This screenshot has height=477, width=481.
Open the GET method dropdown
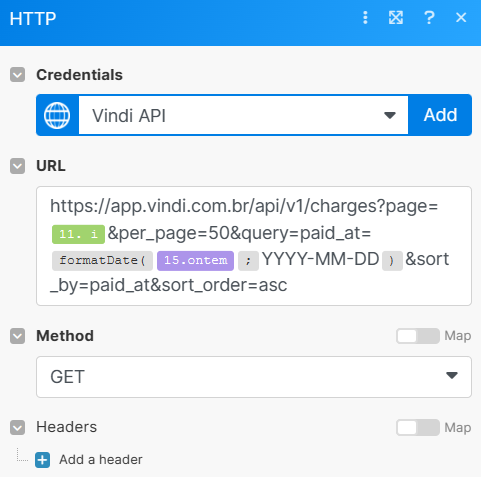tap(254, 377)
